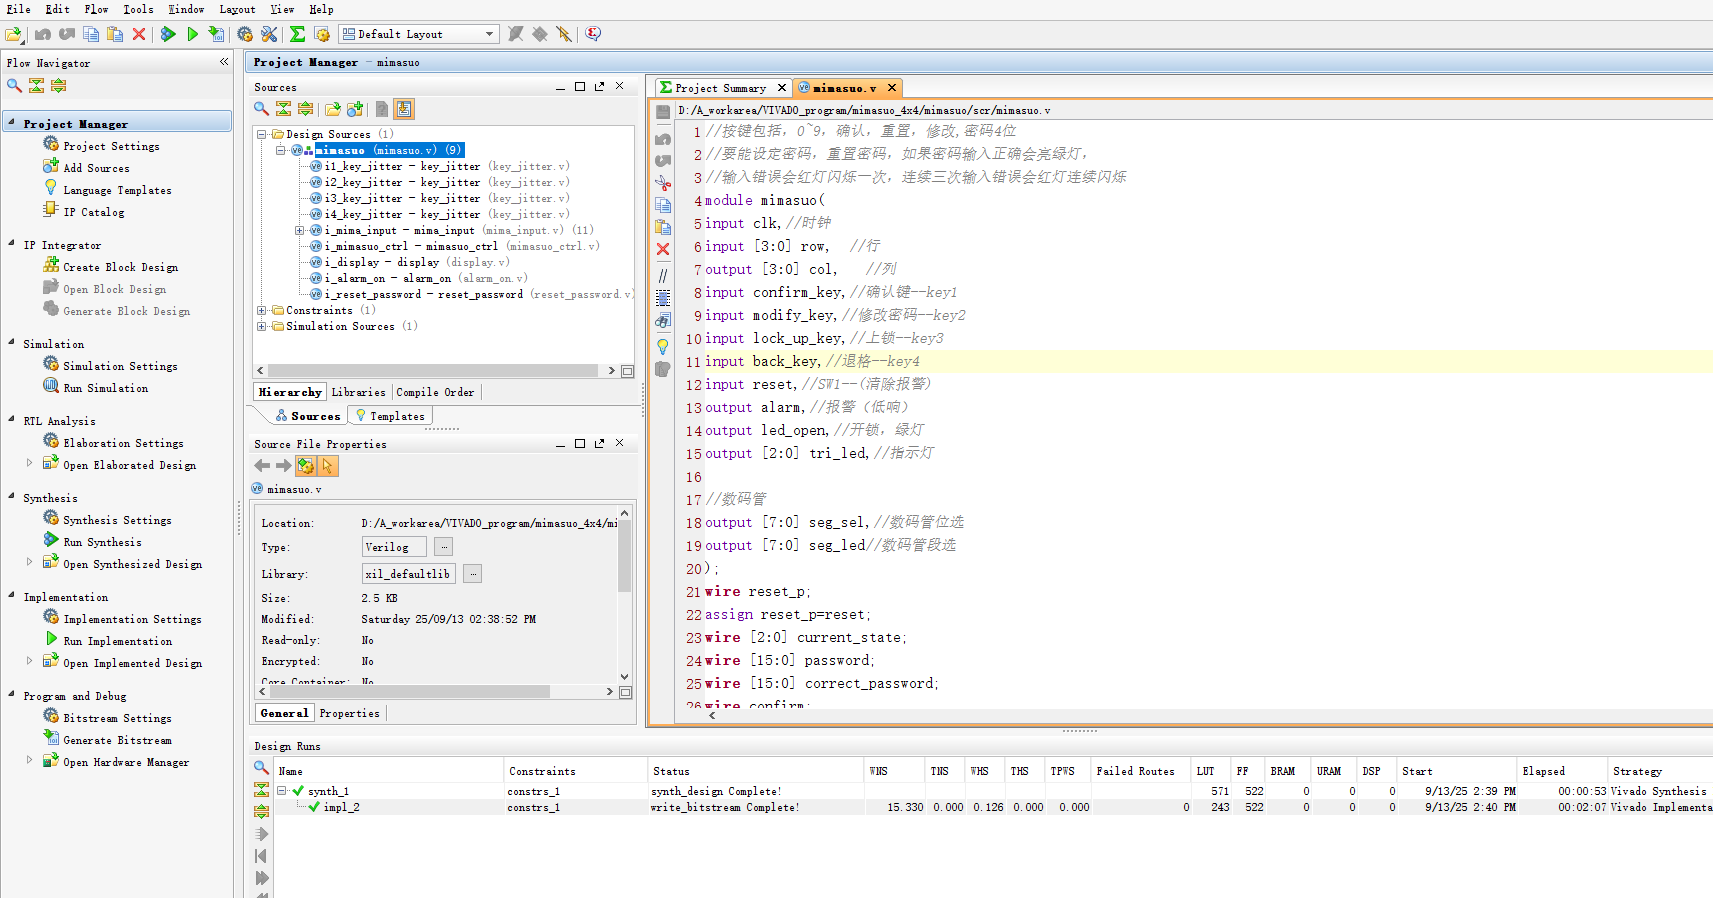Click browse button next to xil_defaultlib
1713x898 pixels.
473,573
